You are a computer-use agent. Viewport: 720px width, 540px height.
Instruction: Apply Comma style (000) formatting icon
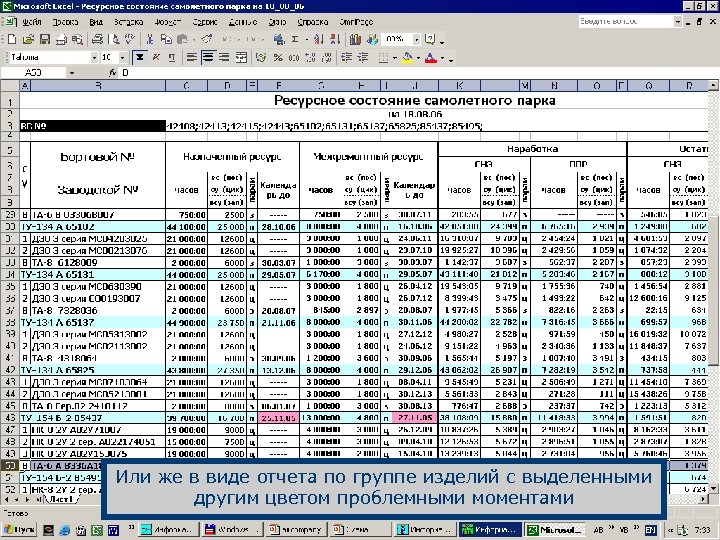coord(294,57)
